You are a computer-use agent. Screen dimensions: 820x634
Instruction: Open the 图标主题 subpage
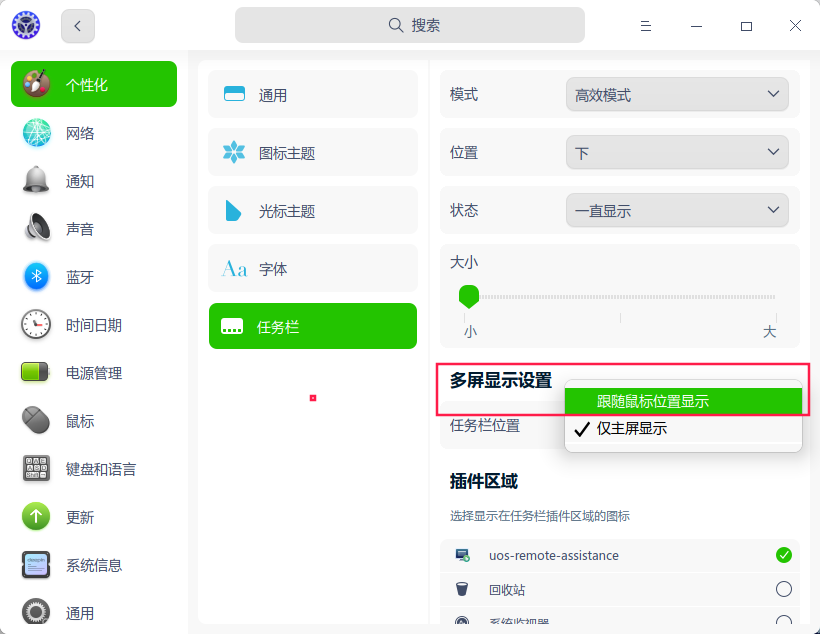(313, 152)
